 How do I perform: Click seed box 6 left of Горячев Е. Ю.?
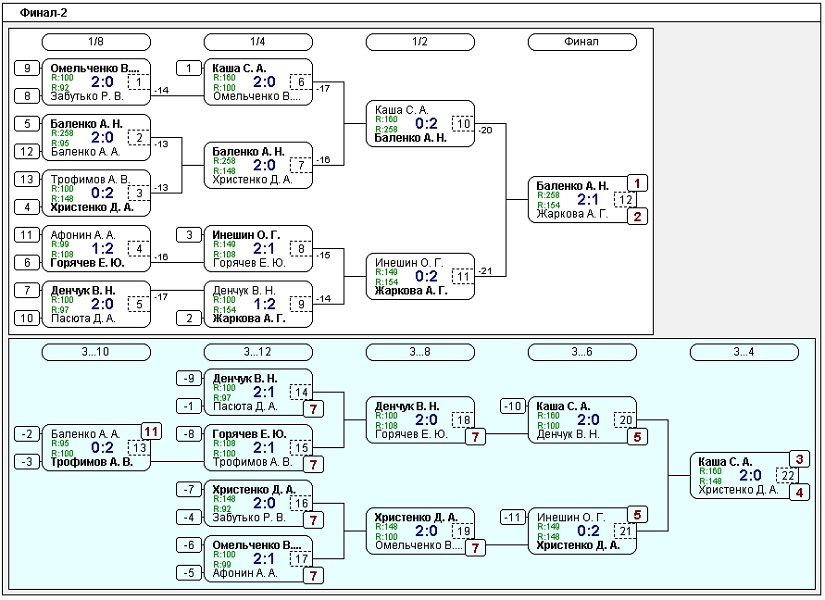(27, 262)
